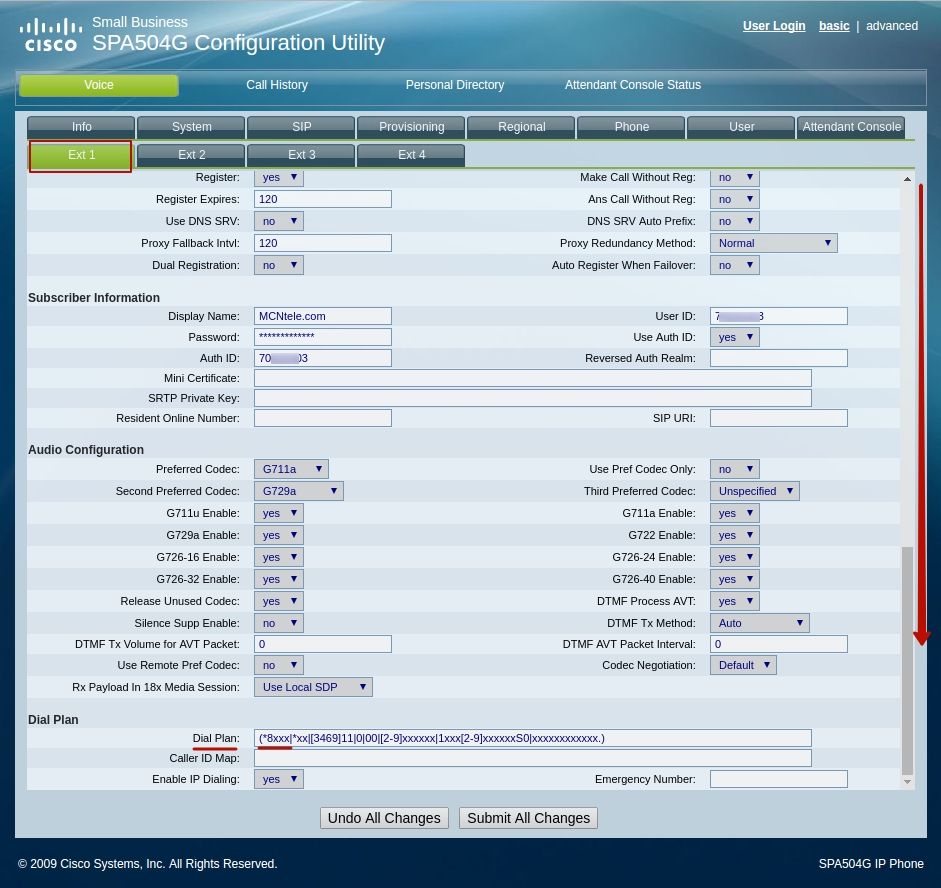Viewport: 941px width, 888px height.
Task: Open Codec Negotiation dropdown
Action: click(x=743, y=665)
